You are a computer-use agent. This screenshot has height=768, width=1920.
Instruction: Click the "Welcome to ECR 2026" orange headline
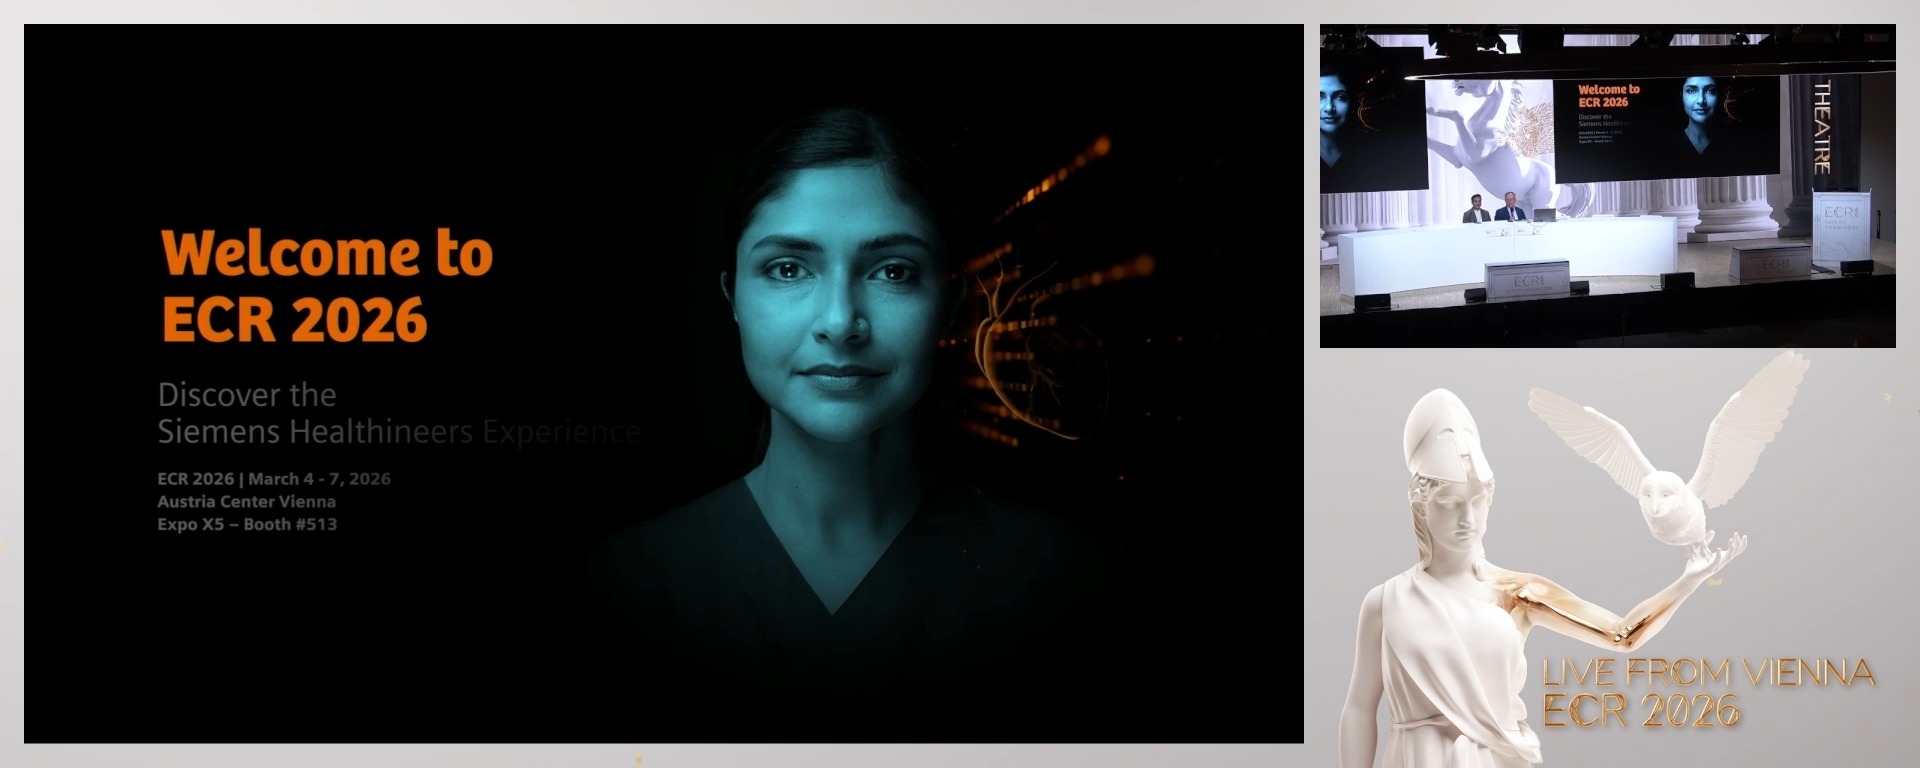pyautogui.click(x=326, y=286)
